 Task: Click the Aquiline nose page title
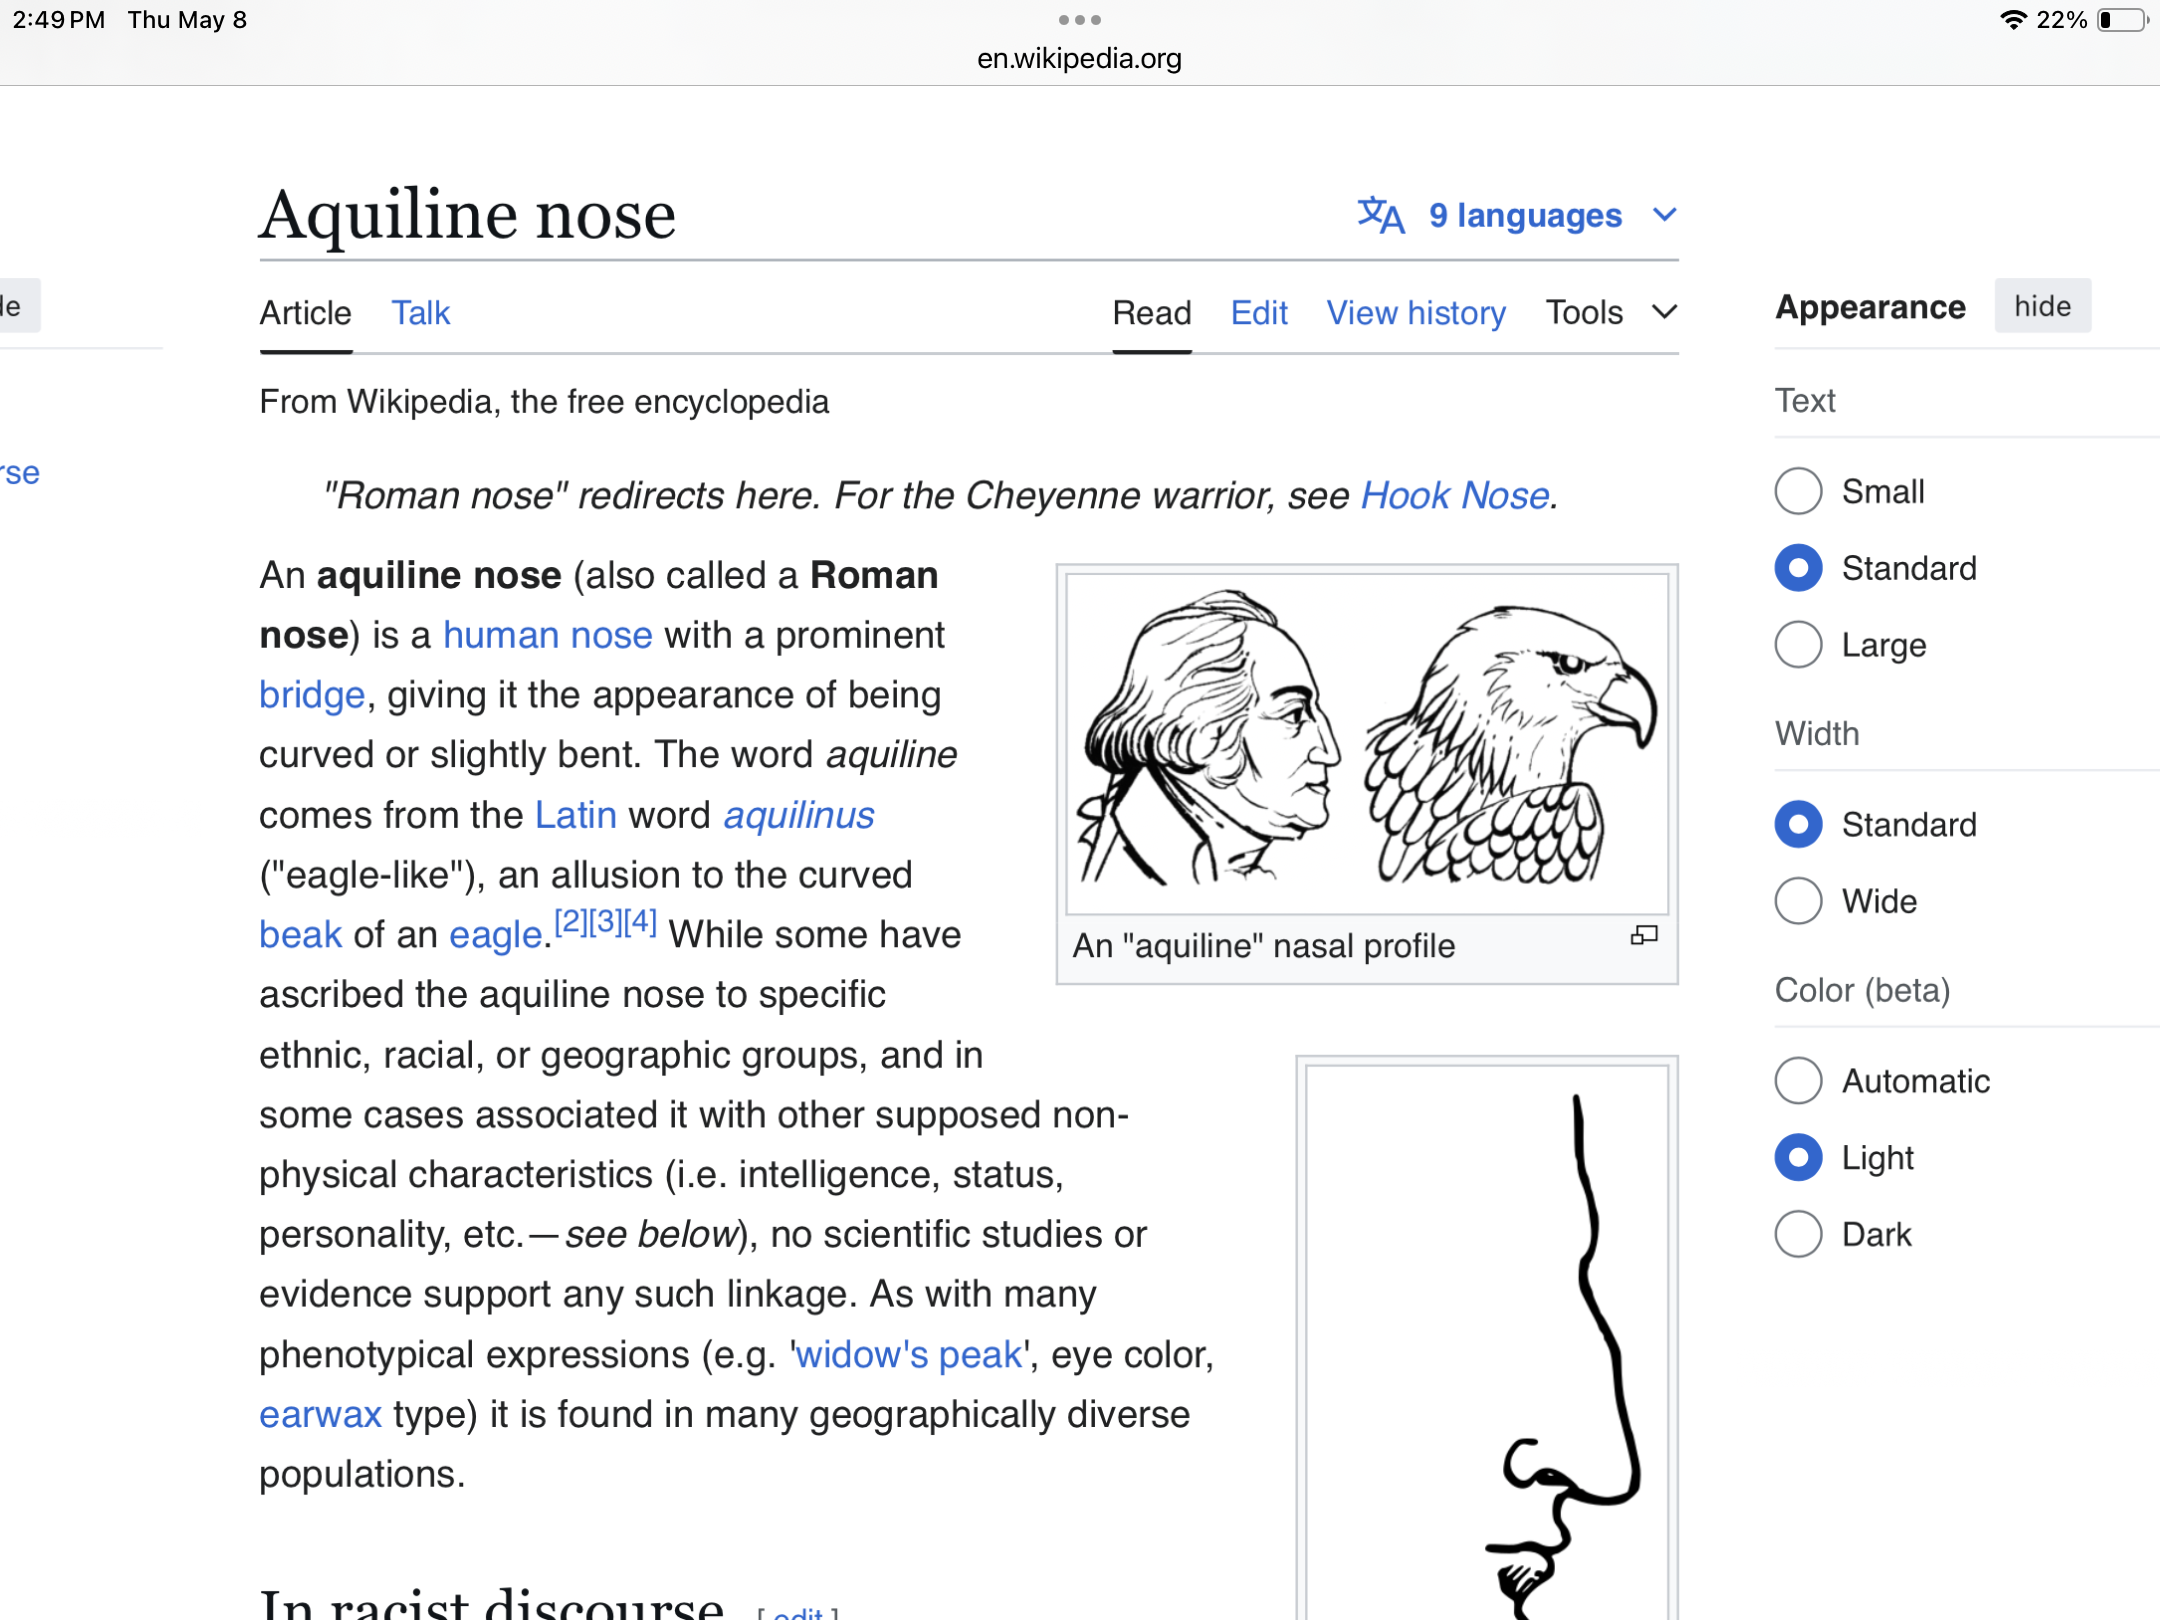tap(468, 215)
